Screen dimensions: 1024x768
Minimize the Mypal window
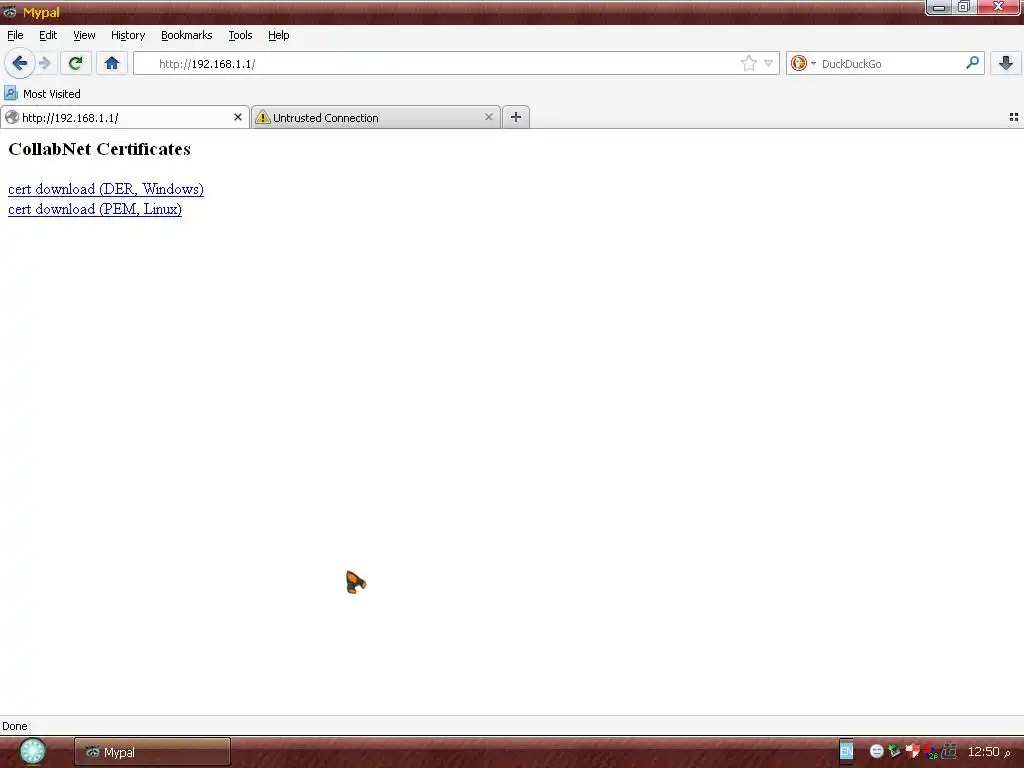pyautogui.click(x=939, y=7)
